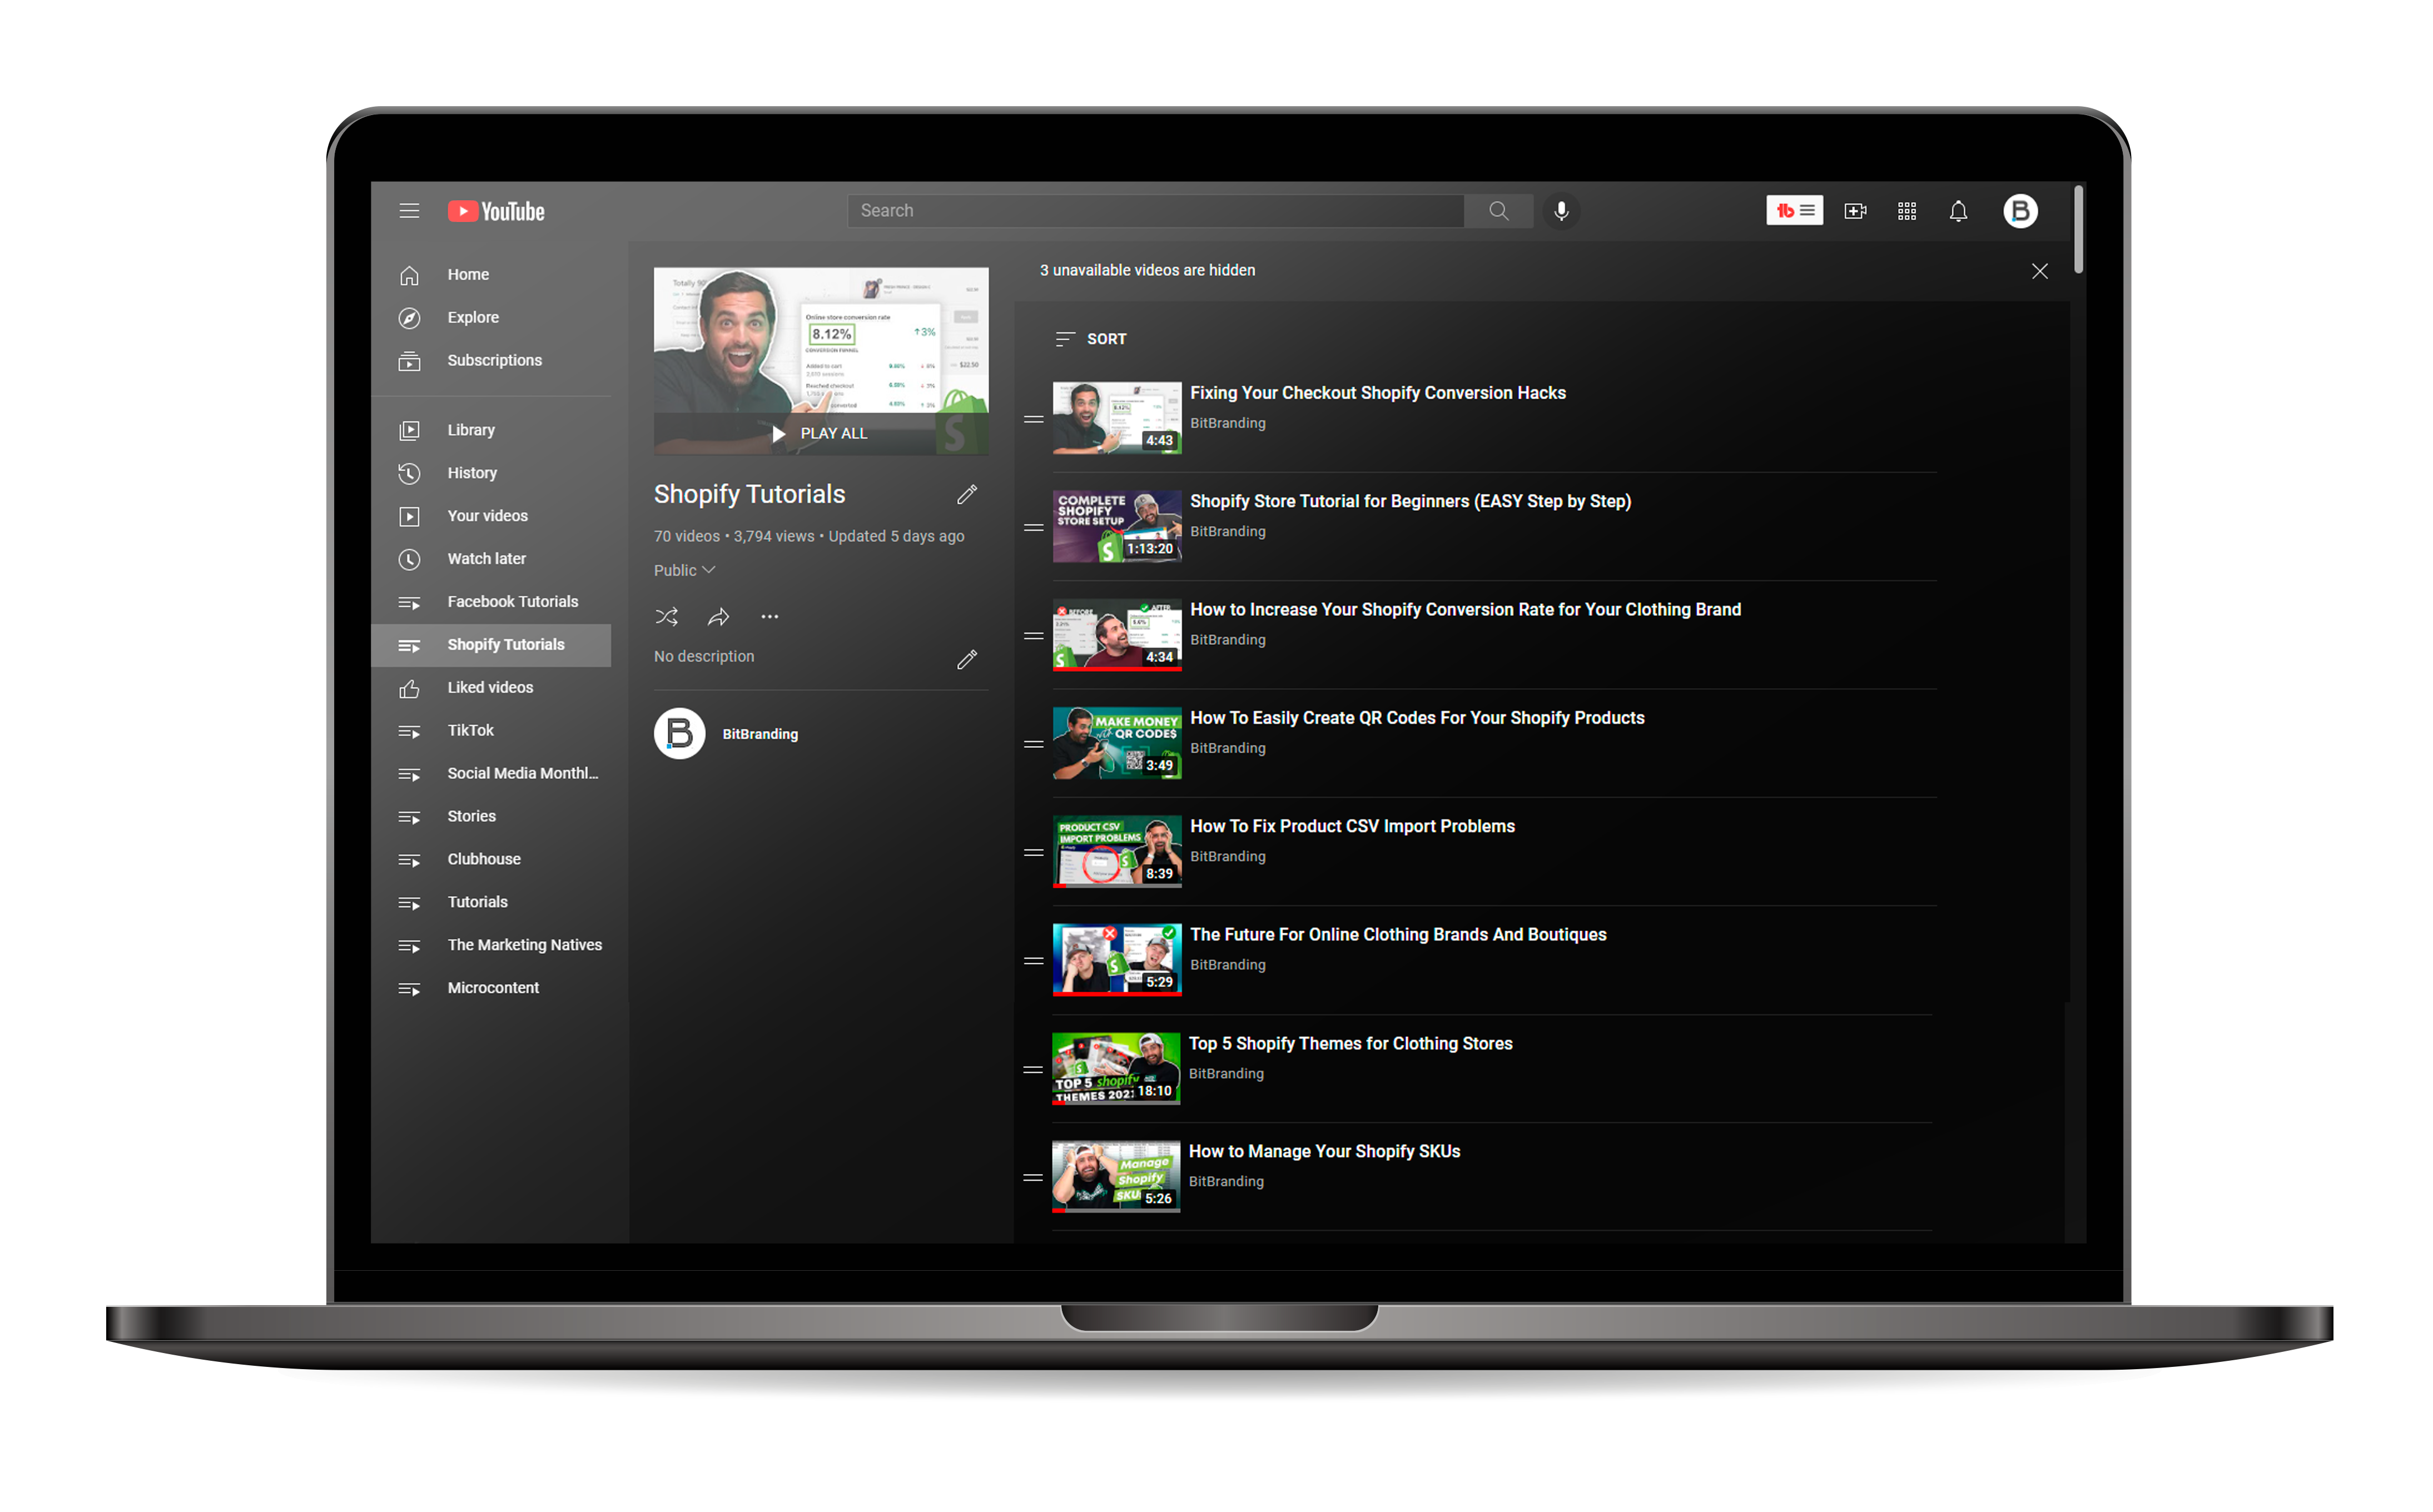Open Tutorials playlist in sidebar
This screenshot has width=2433, height=1512.
coord(491,902)
